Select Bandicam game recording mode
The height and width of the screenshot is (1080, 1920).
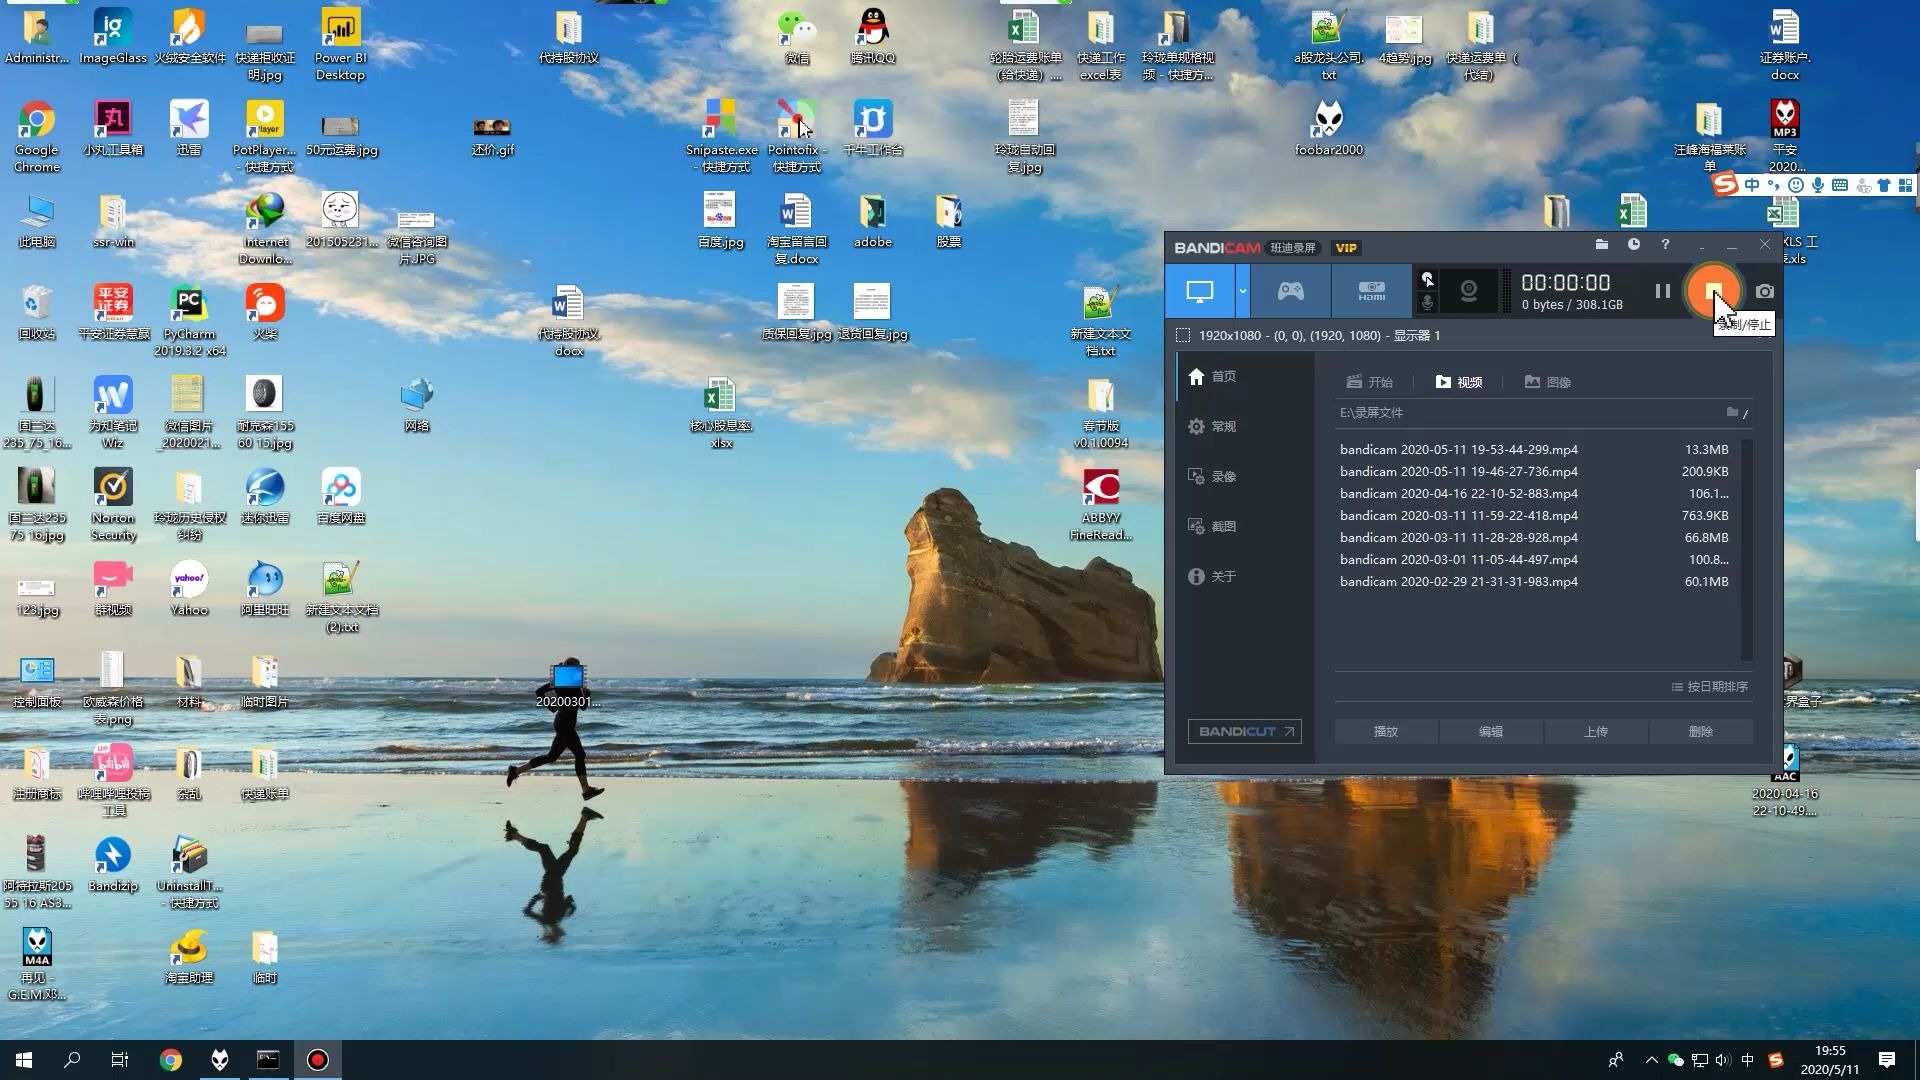1291,291
